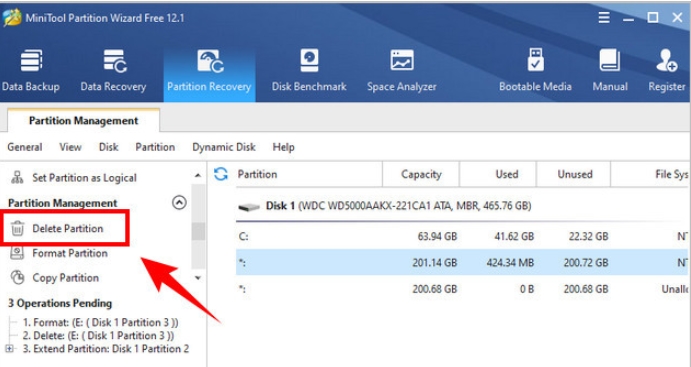Screen dimensions: 691x367
Task: Select the 201.14 GB partition row
Action: coord(462,263)
